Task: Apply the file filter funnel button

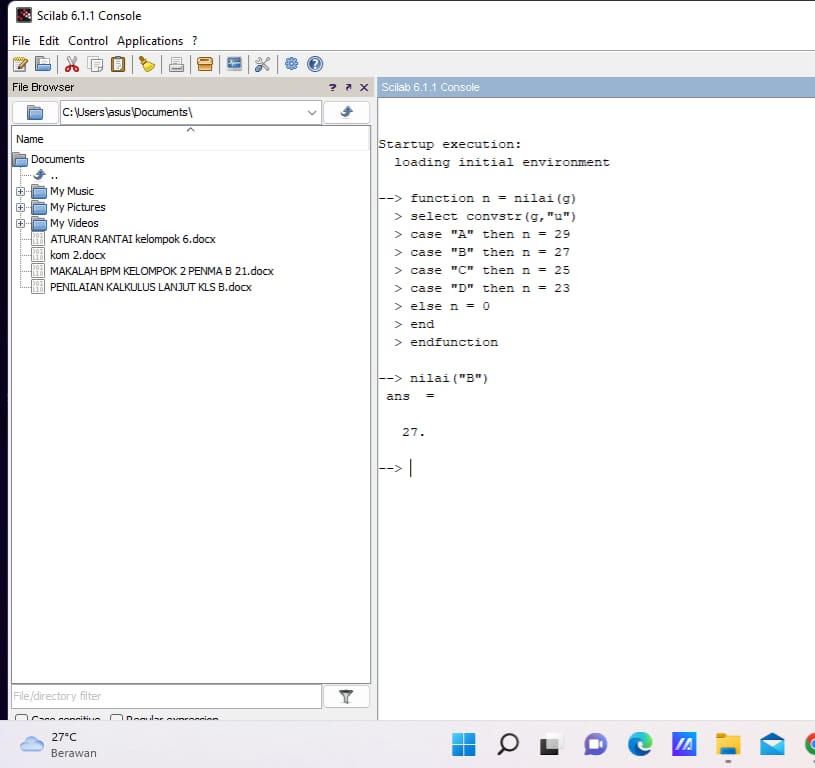Action: [x=346, y=696]
